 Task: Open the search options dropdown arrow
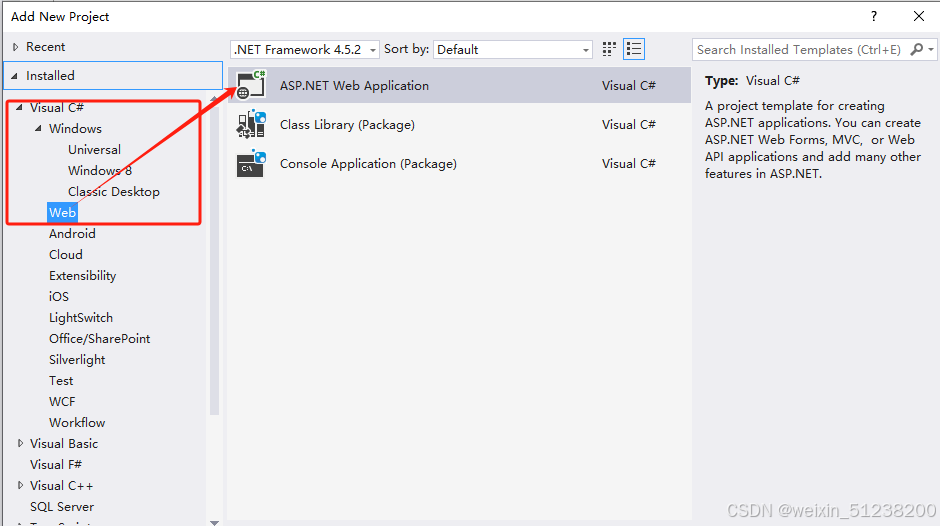(x=930, y=50)
